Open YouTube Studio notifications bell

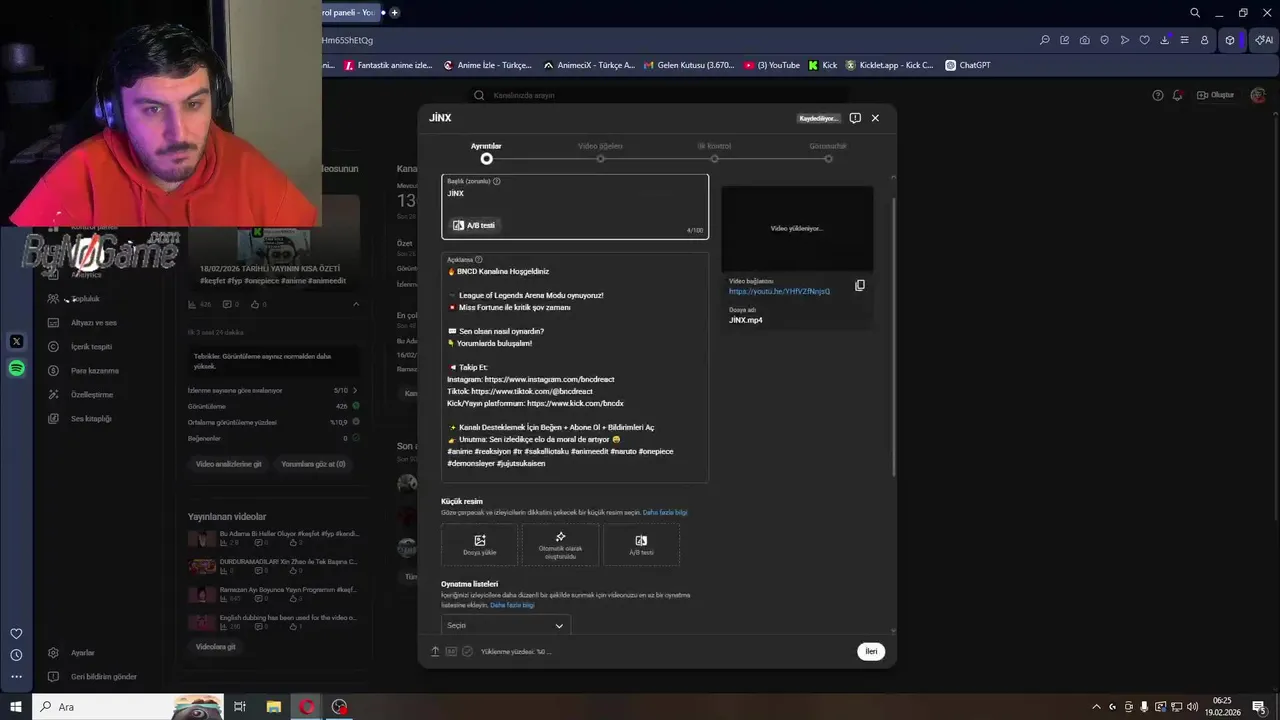point(1178,95)
